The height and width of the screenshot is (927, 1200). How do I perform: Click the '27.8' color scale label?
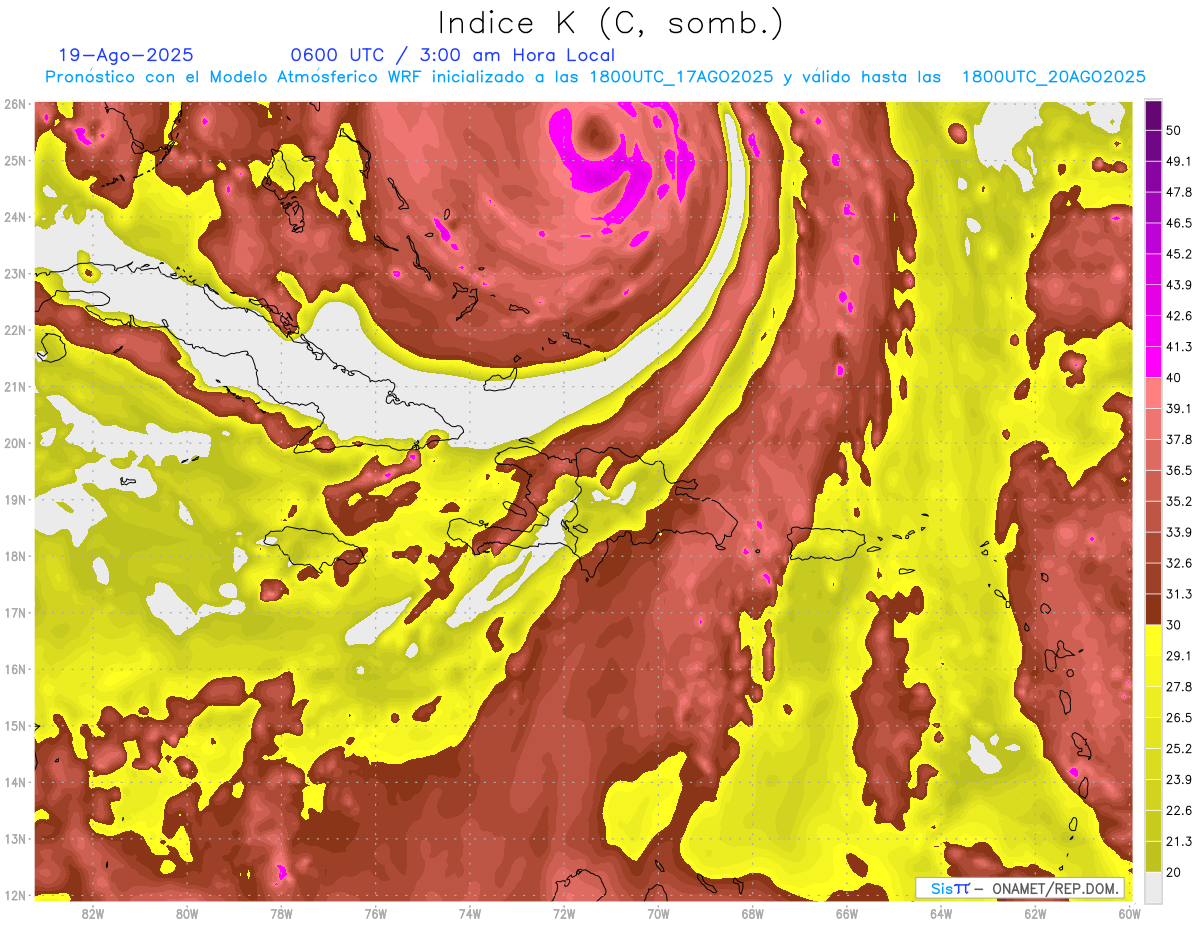click(x=1178, y=686)
